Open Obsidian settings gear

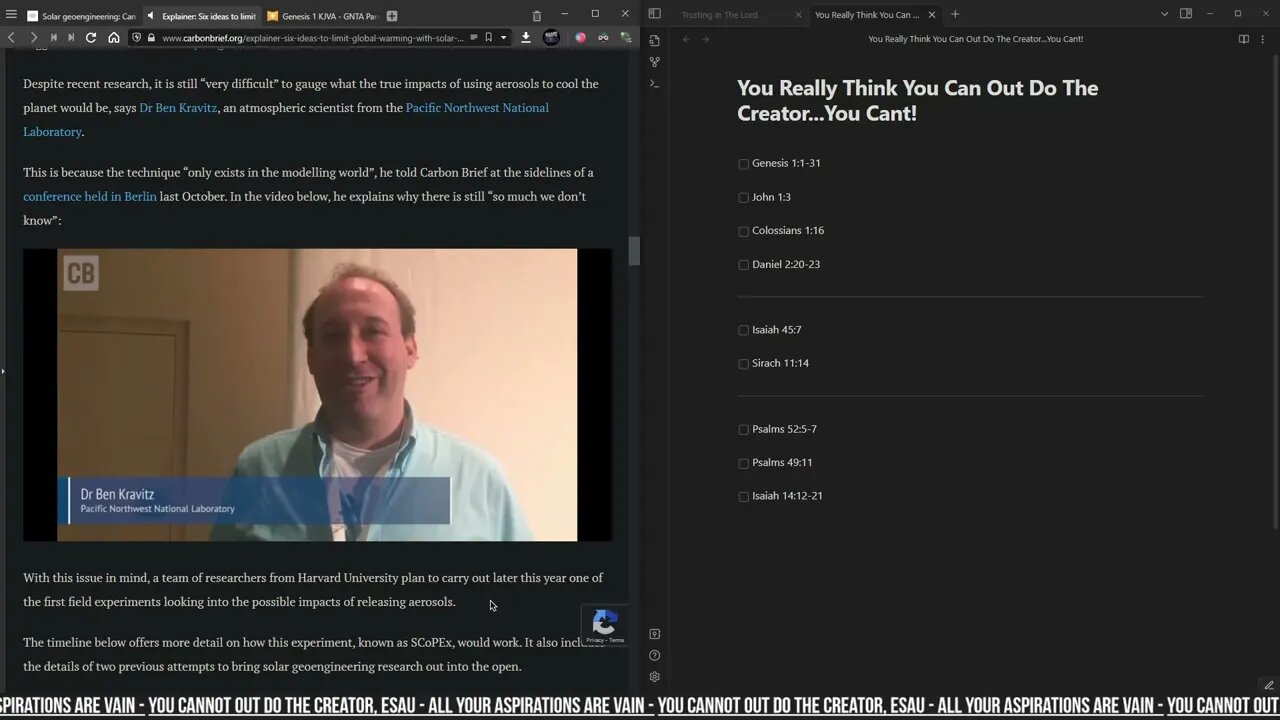(654, 677)
